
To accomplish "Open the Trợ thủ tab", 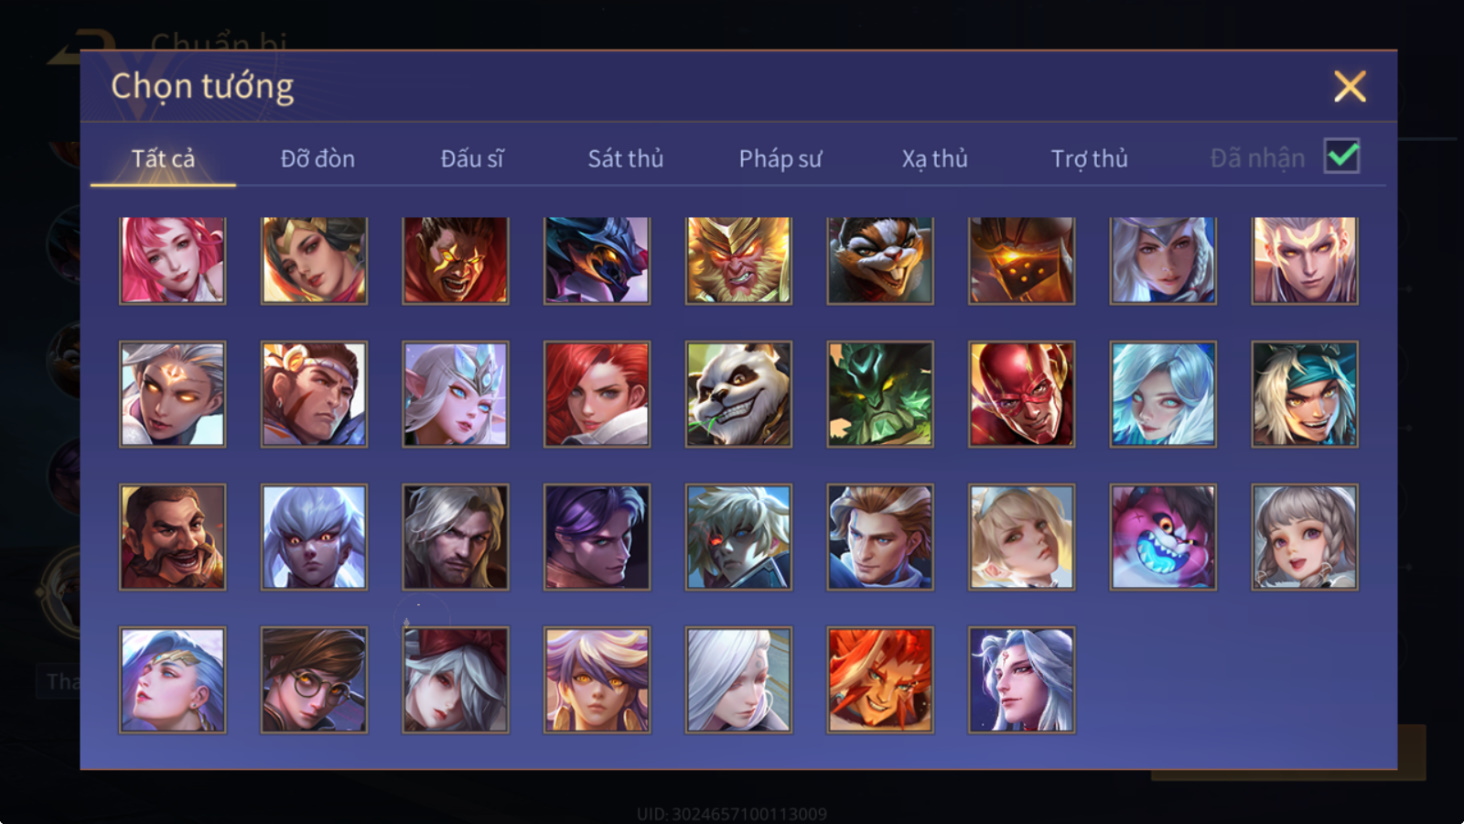I will coord(1089,158).
